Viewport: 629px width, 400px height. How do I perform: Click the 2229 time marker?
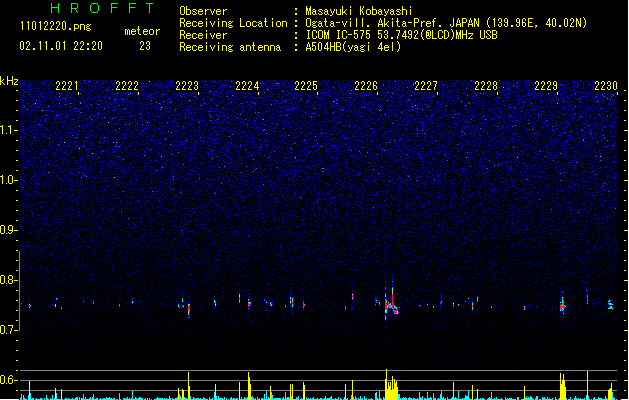coord(546,86)
